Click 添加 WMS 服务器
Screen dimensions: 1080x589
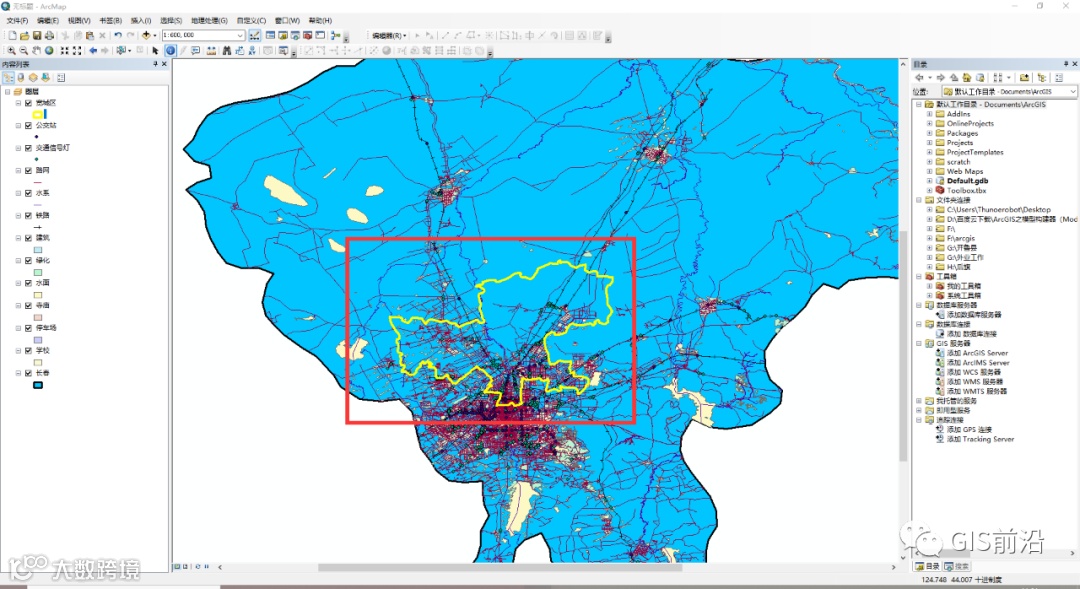pyautogui.click(x=975, y=382)
